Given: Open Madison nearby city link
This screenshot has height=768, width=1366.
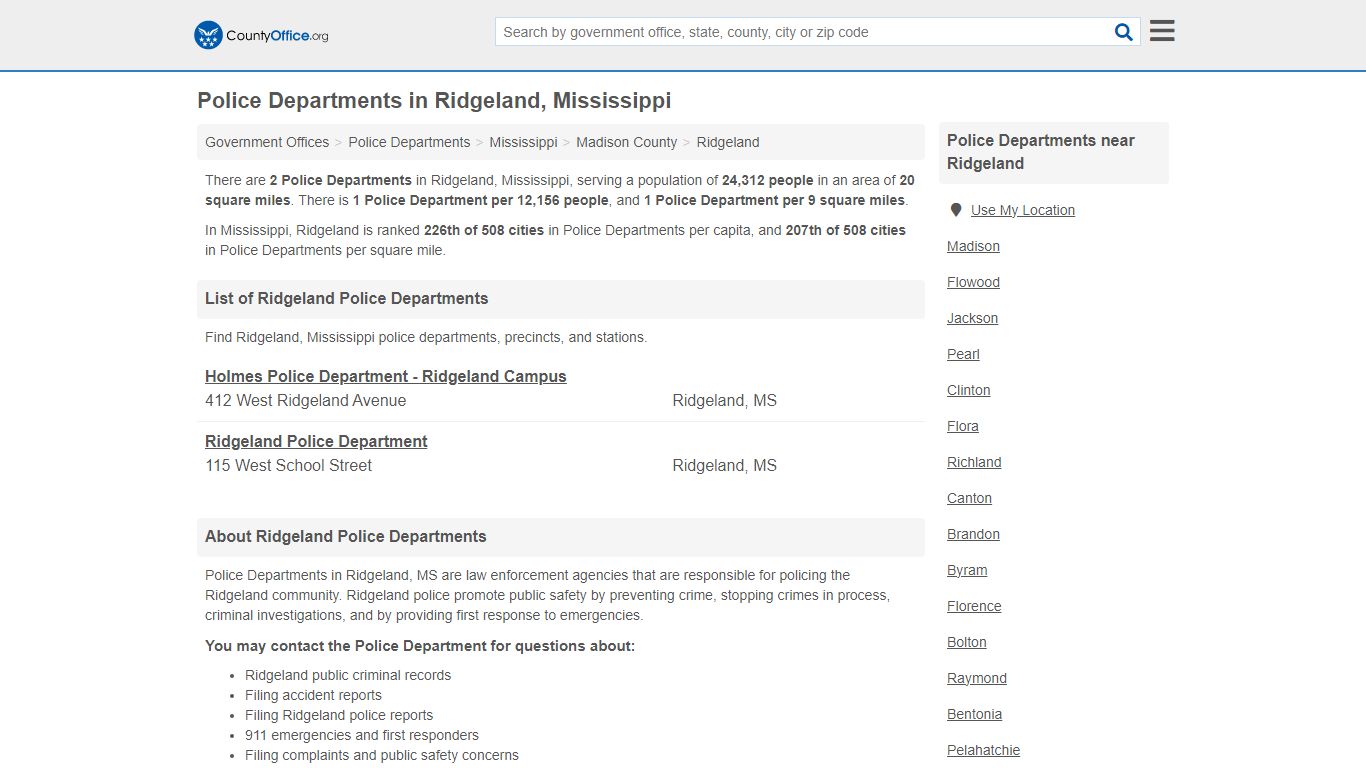Looking at the screenshot, I should tap(973, 246).
